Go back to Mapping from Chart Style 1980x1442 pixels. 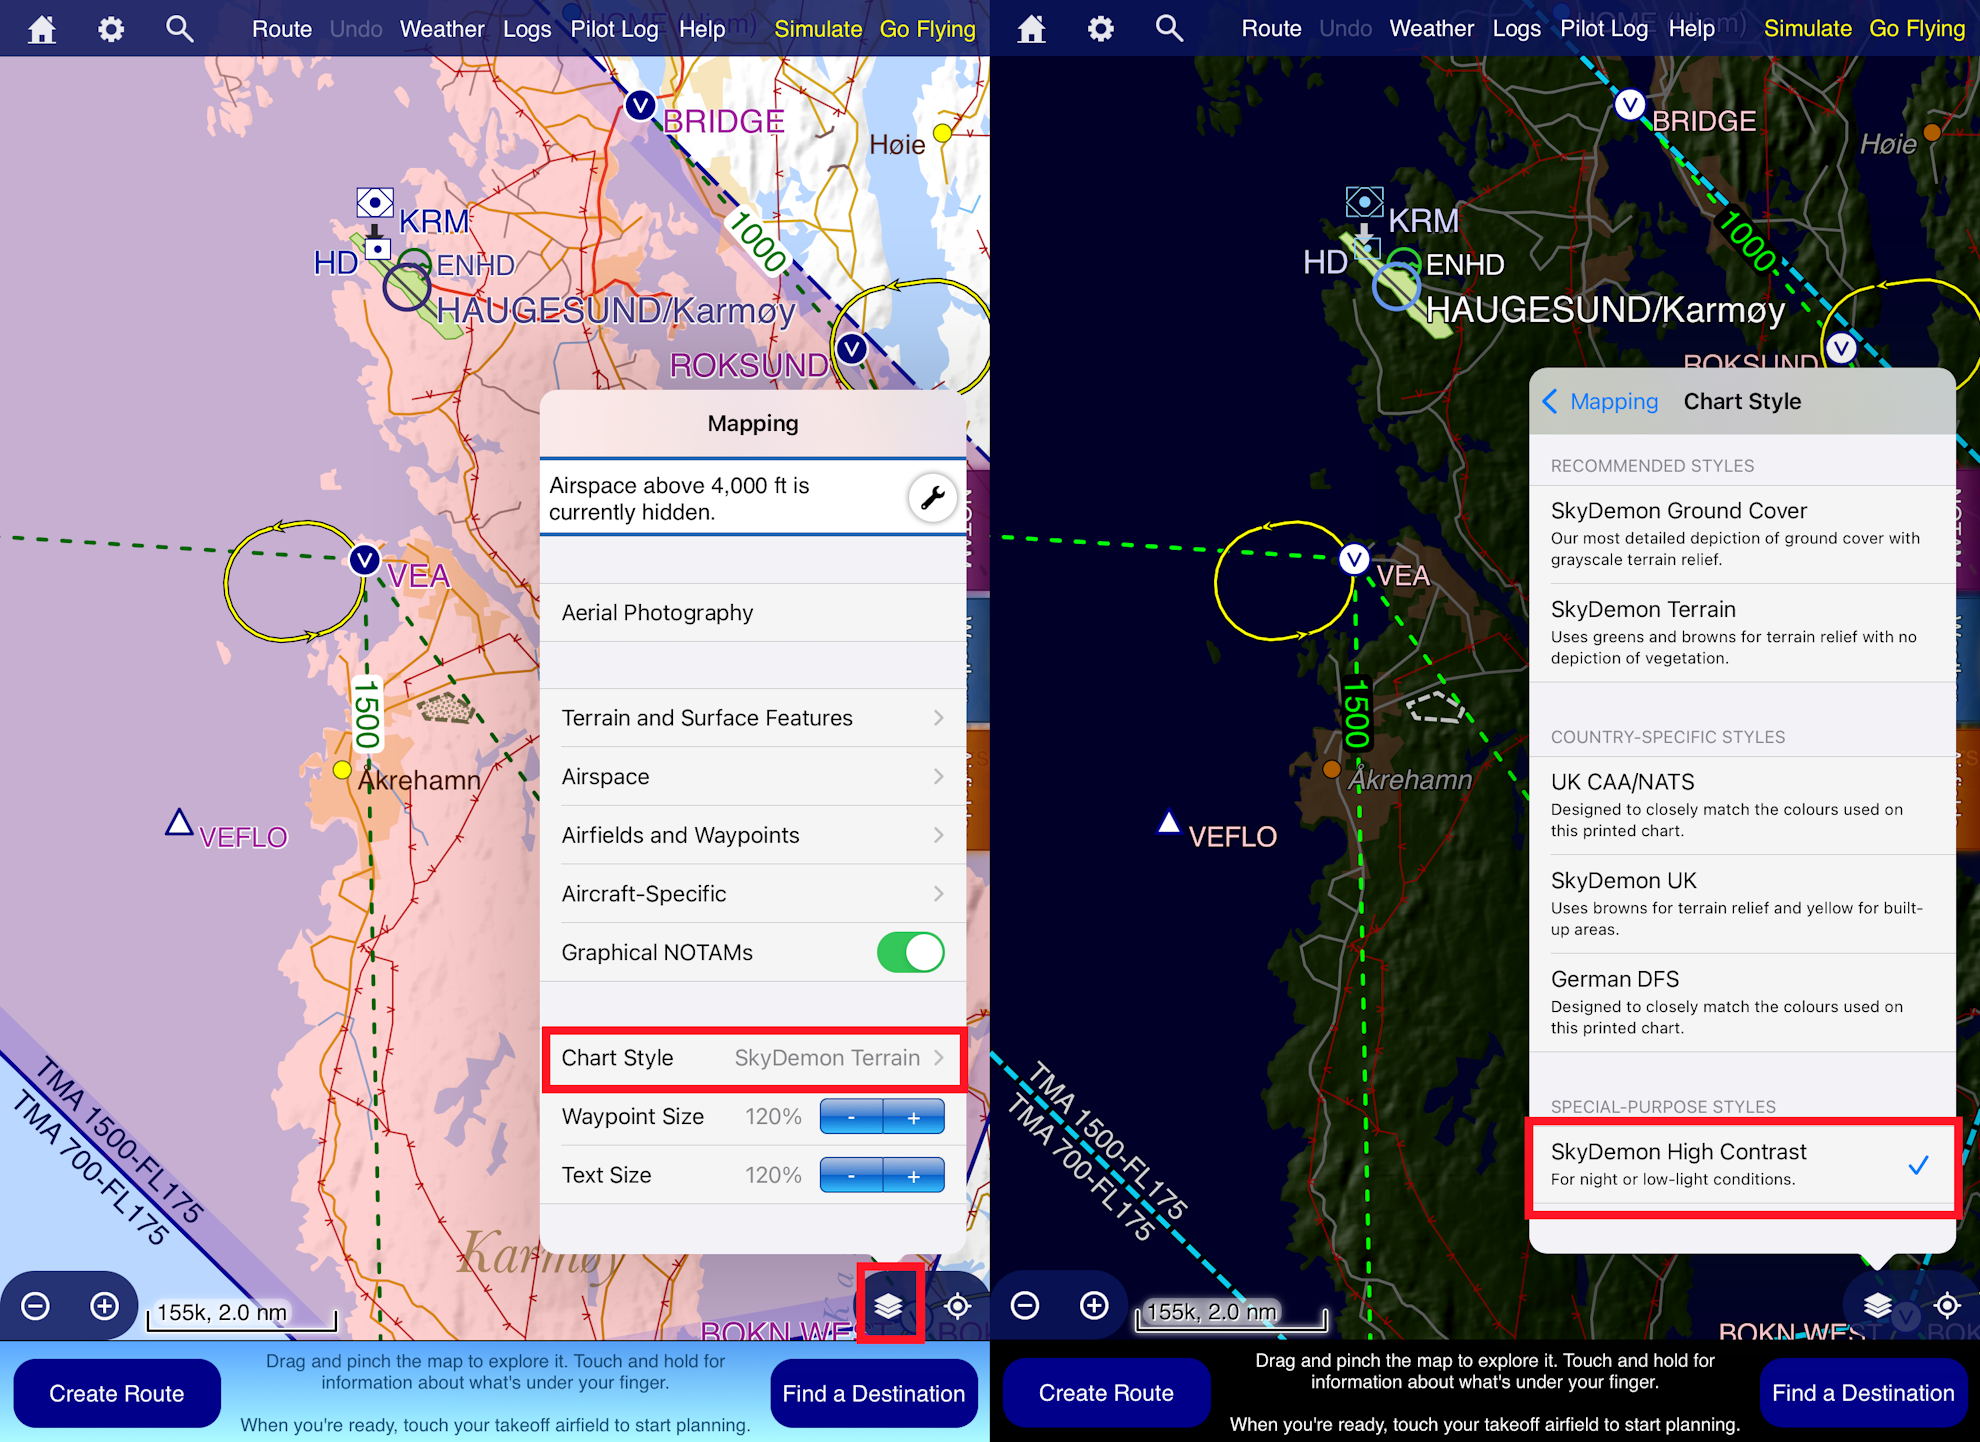pyautogui.click(x=1601, y=401)
